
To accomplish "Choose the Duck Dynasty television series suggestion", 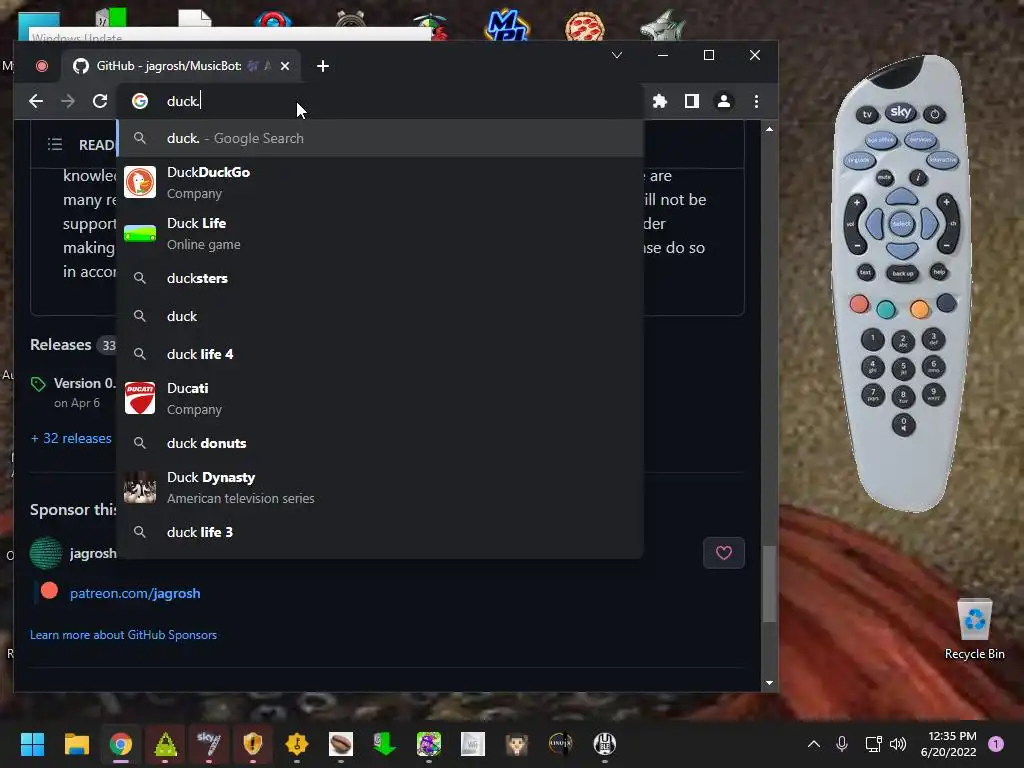I will [x=380, y=487].
